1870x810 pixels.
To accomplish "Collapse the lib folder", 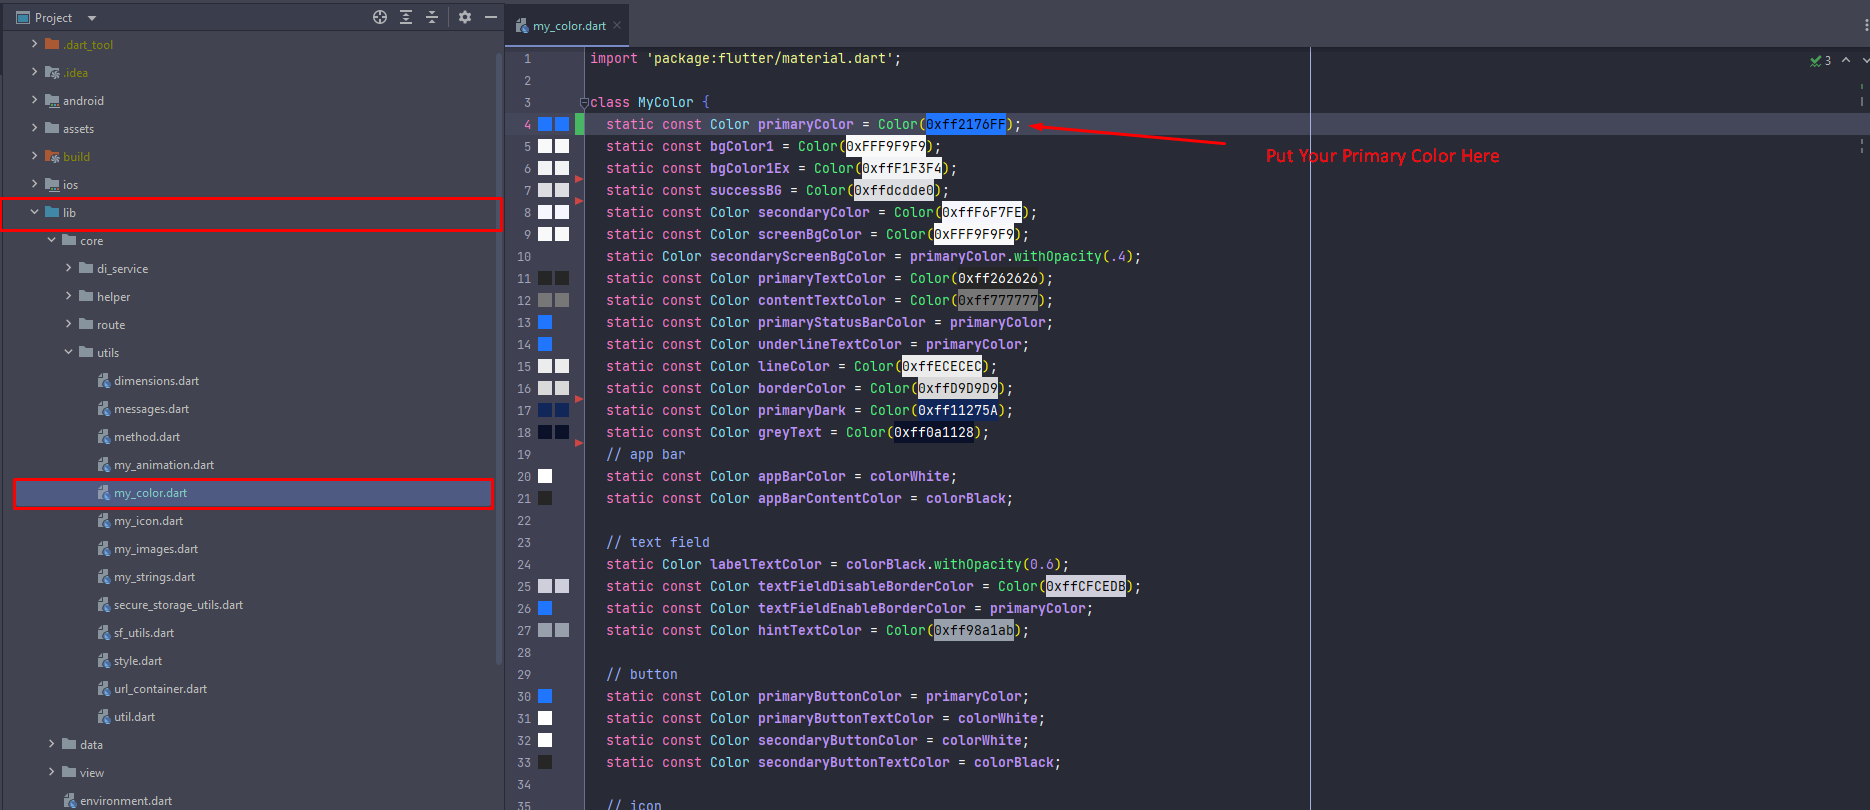I will 35,212.
